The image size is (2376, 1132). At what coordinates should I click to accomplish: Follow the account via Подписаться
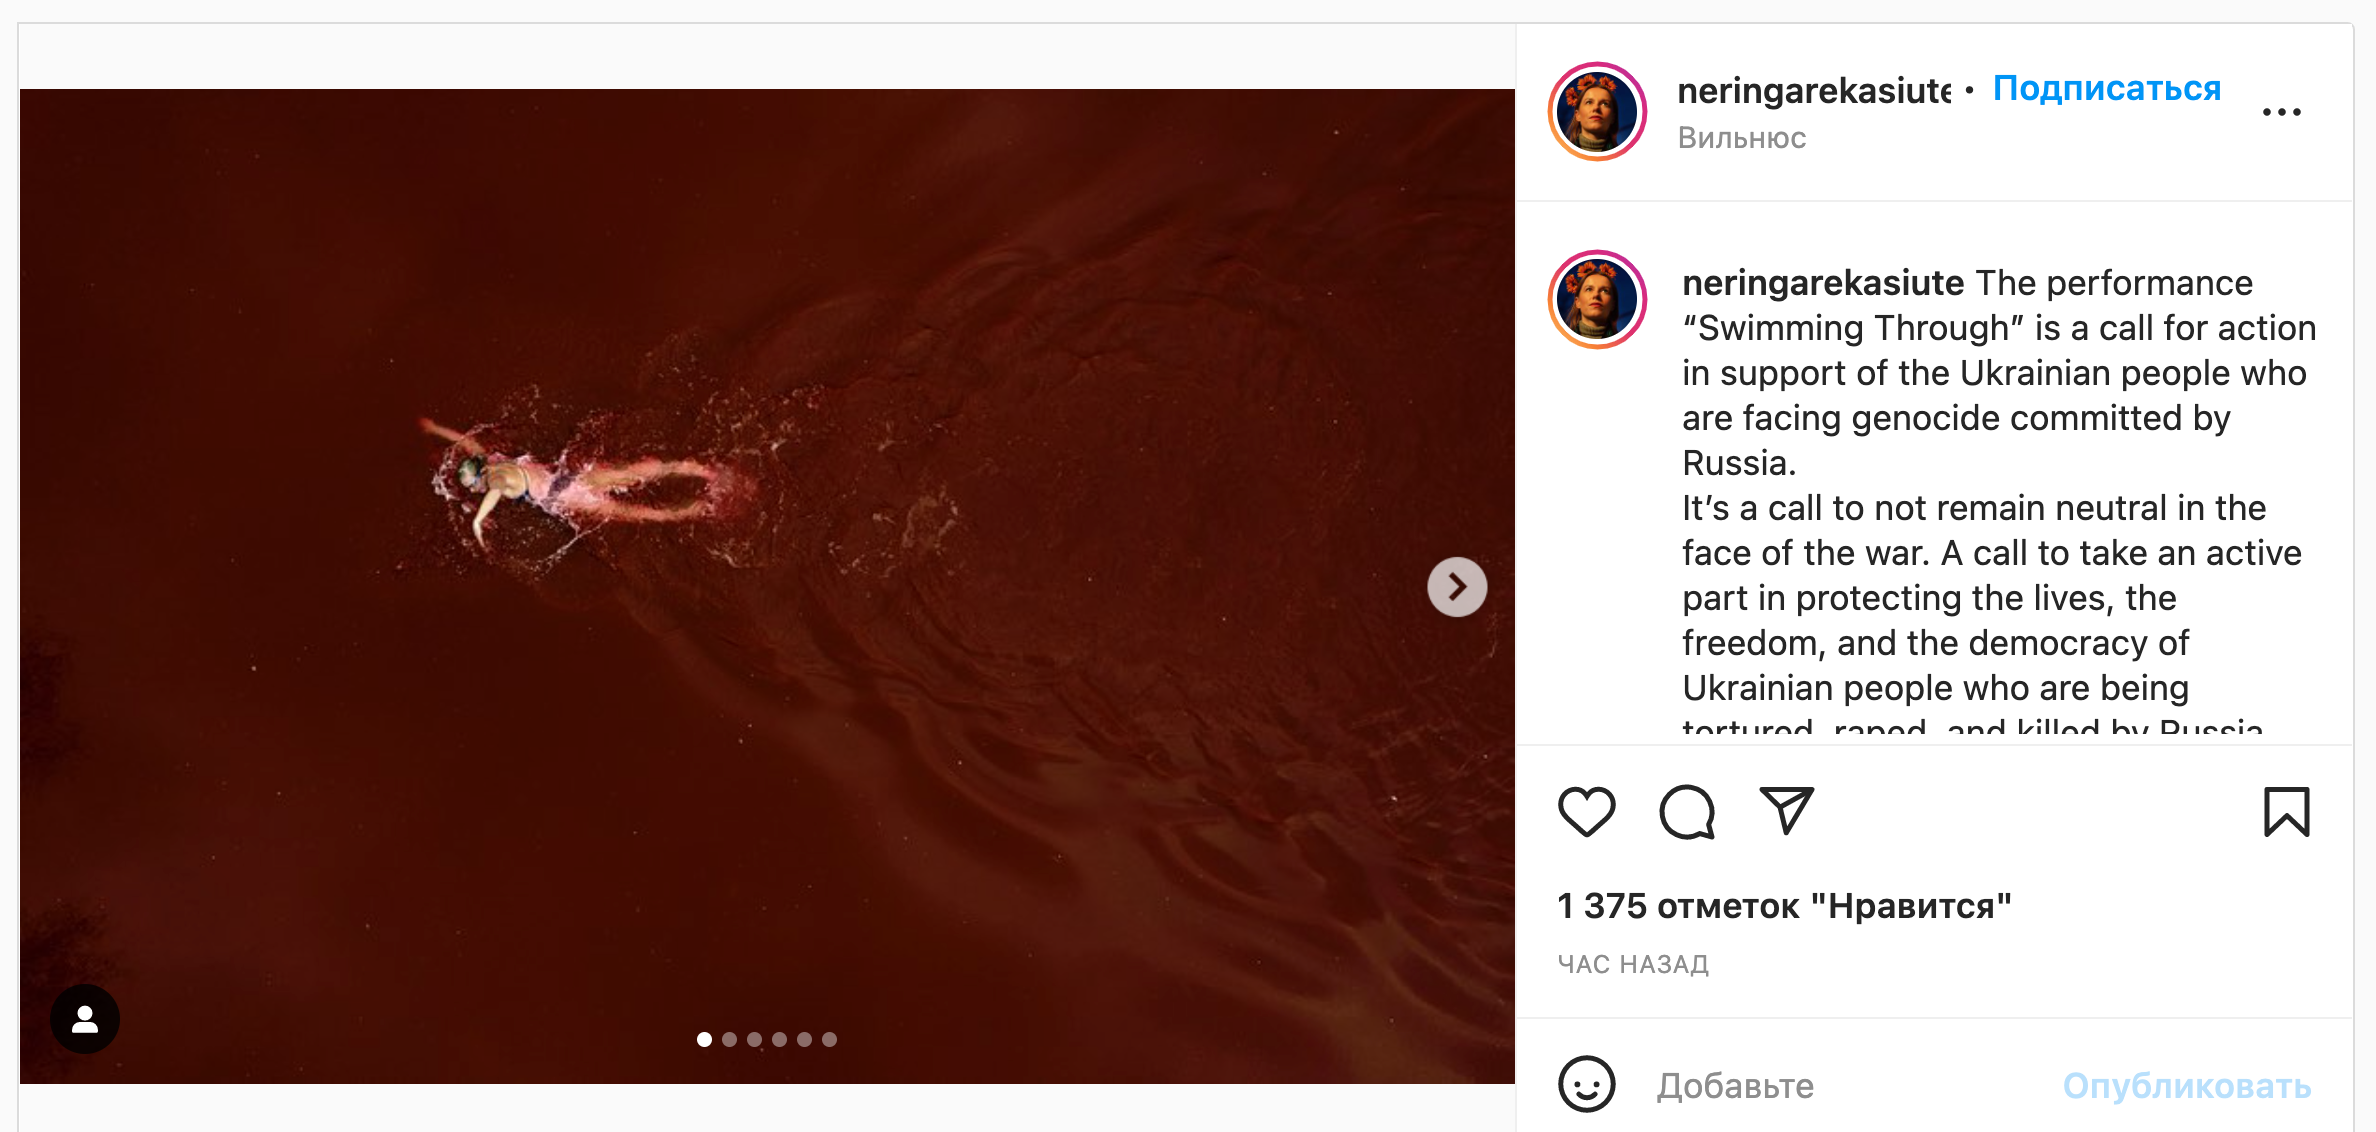coord(2107,89)
